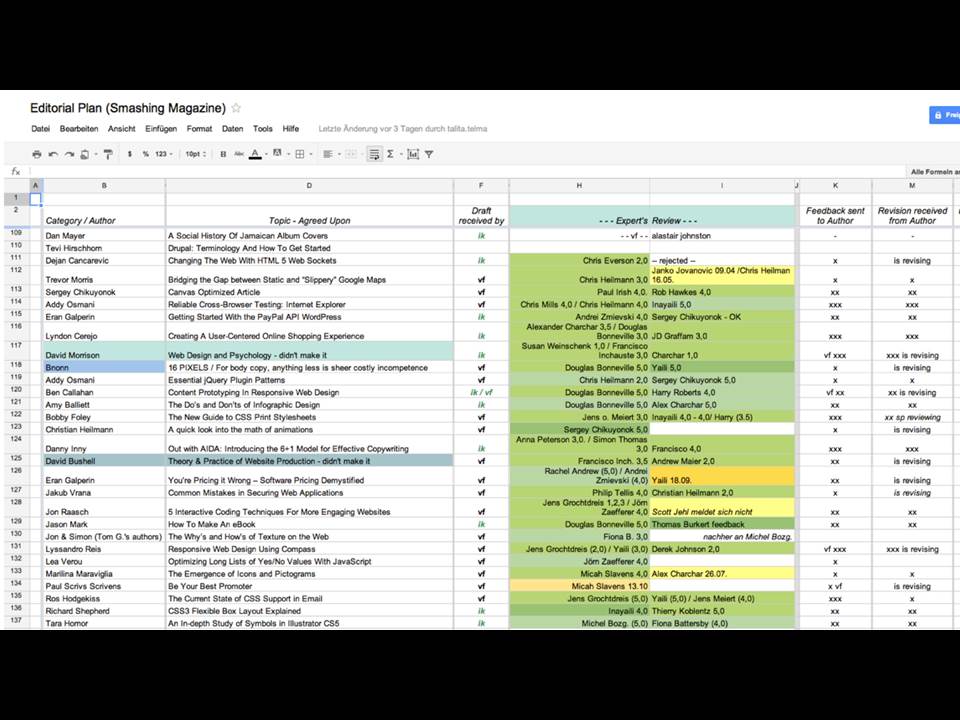The width and height of the screenshot is (960, 720).
Task: Expand the borders dropdown arrow
Action: coord(310,154)
